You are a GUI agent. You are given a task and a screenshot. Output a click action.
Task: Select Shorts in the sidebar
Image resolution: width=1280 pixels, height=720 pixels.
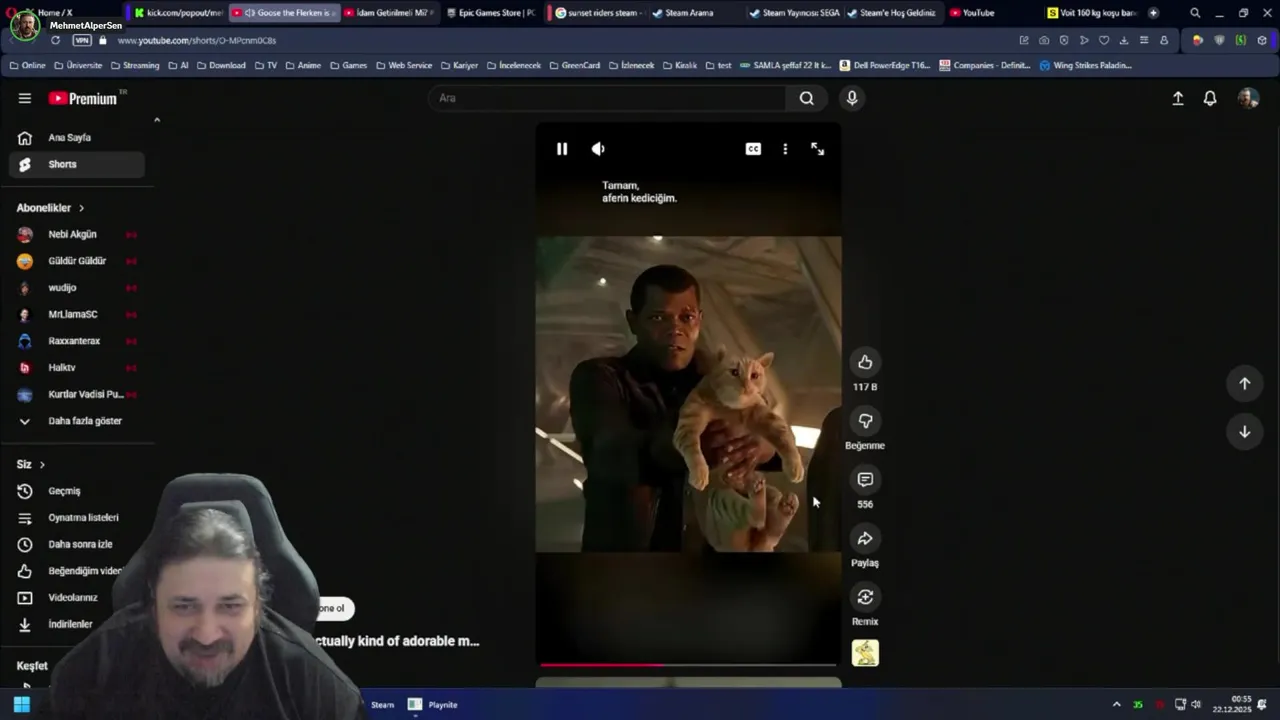point(77,164)
